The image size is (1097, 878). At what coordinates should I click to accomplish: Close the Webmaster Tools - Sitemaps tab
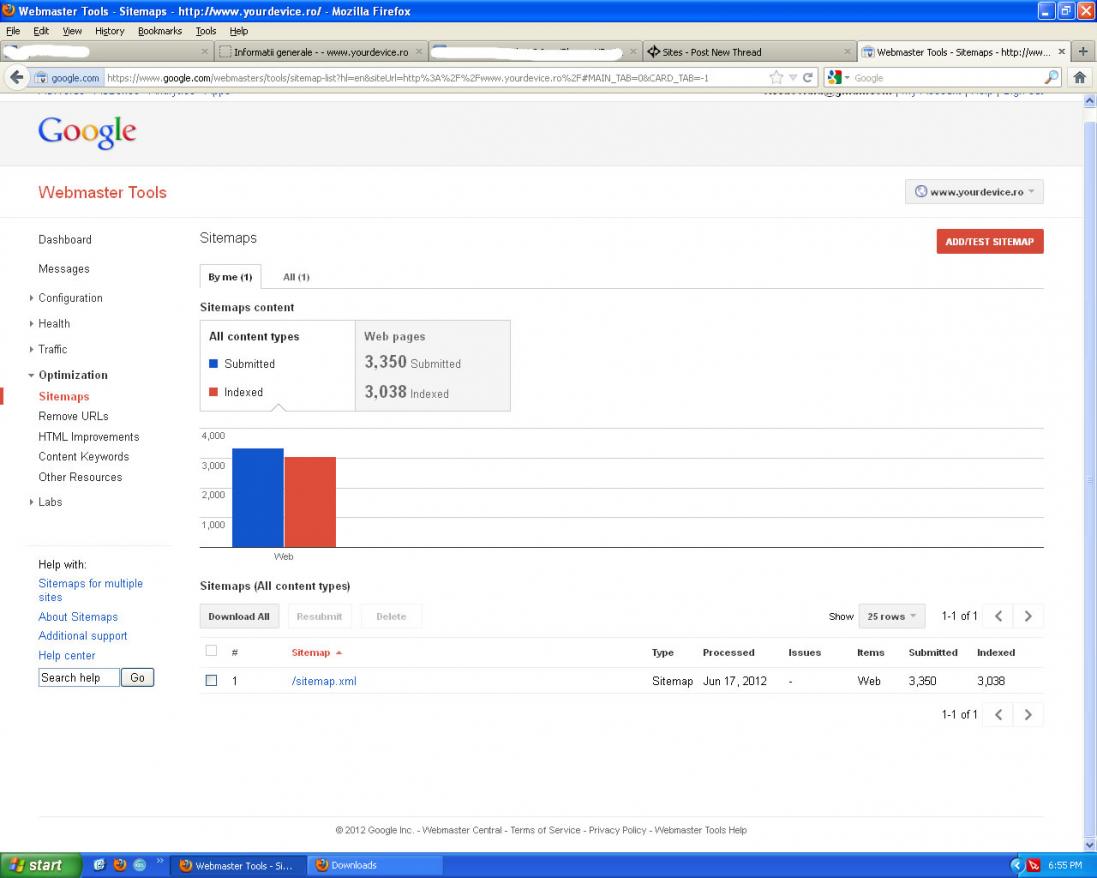coord(1061,52)
